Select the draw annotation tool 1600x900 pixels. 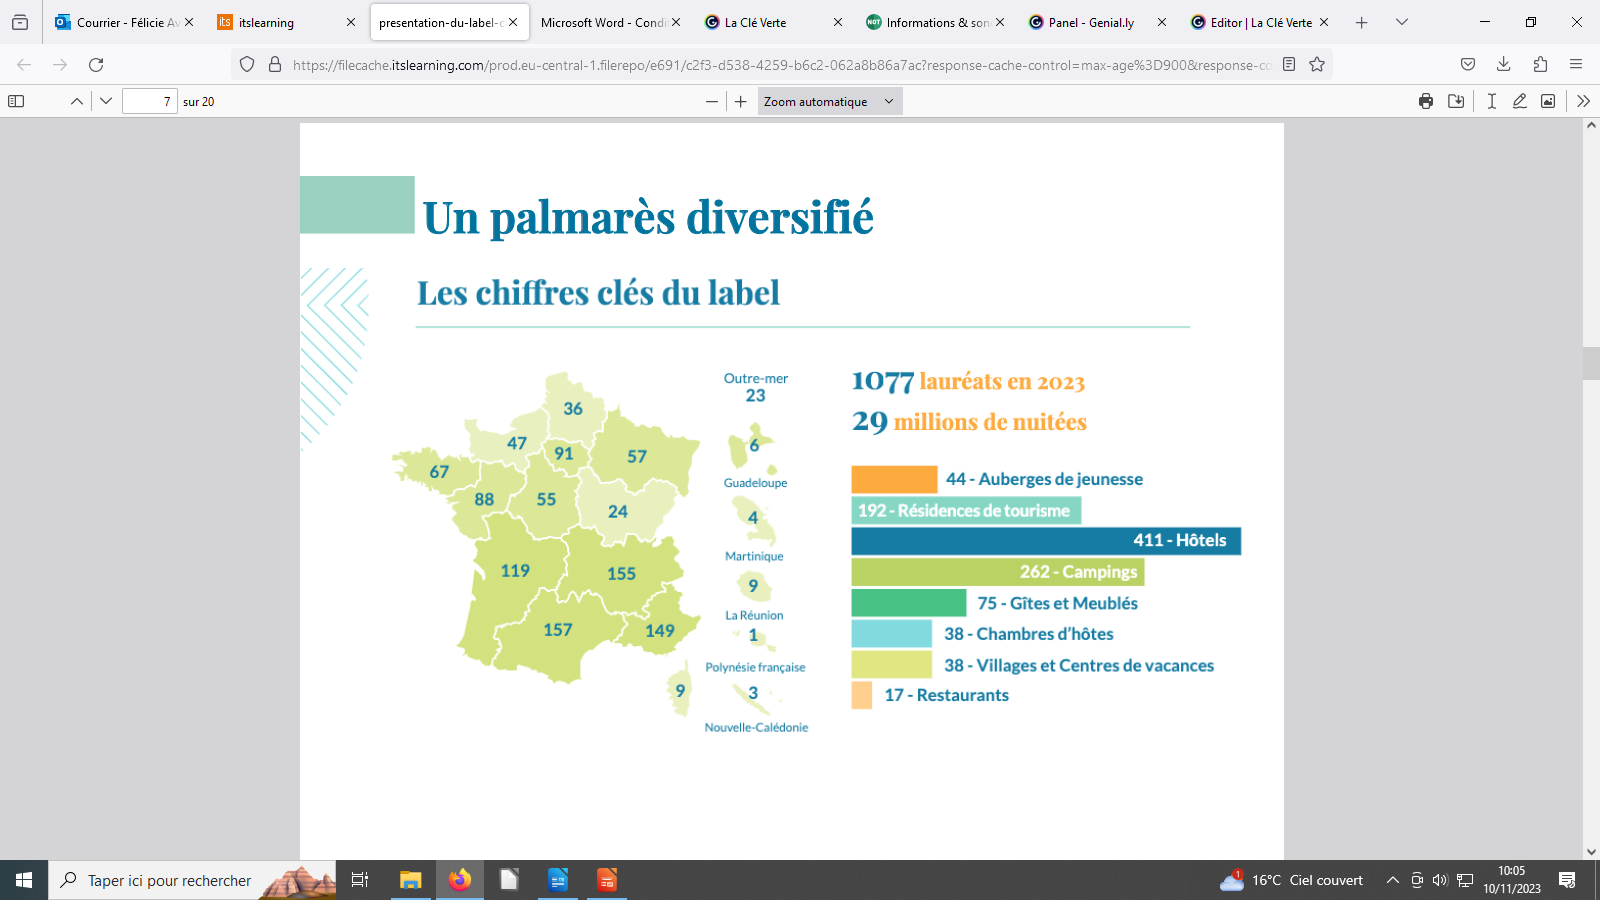[1520, 101]
